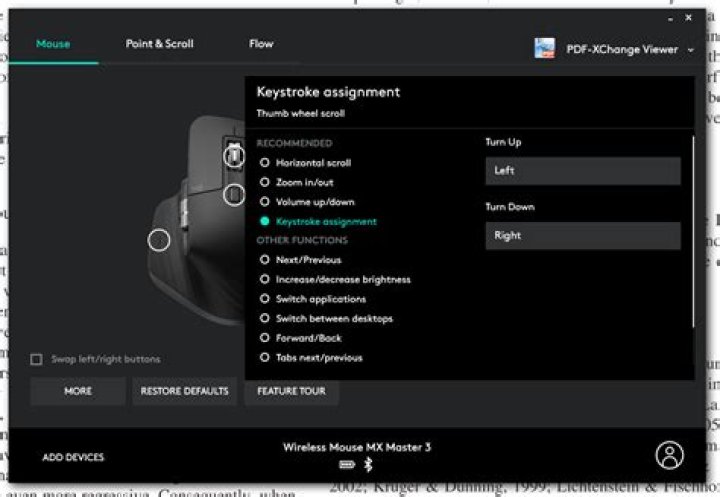Open the Point & Scroll tab

pyautogui.click(x=159, y=44)
